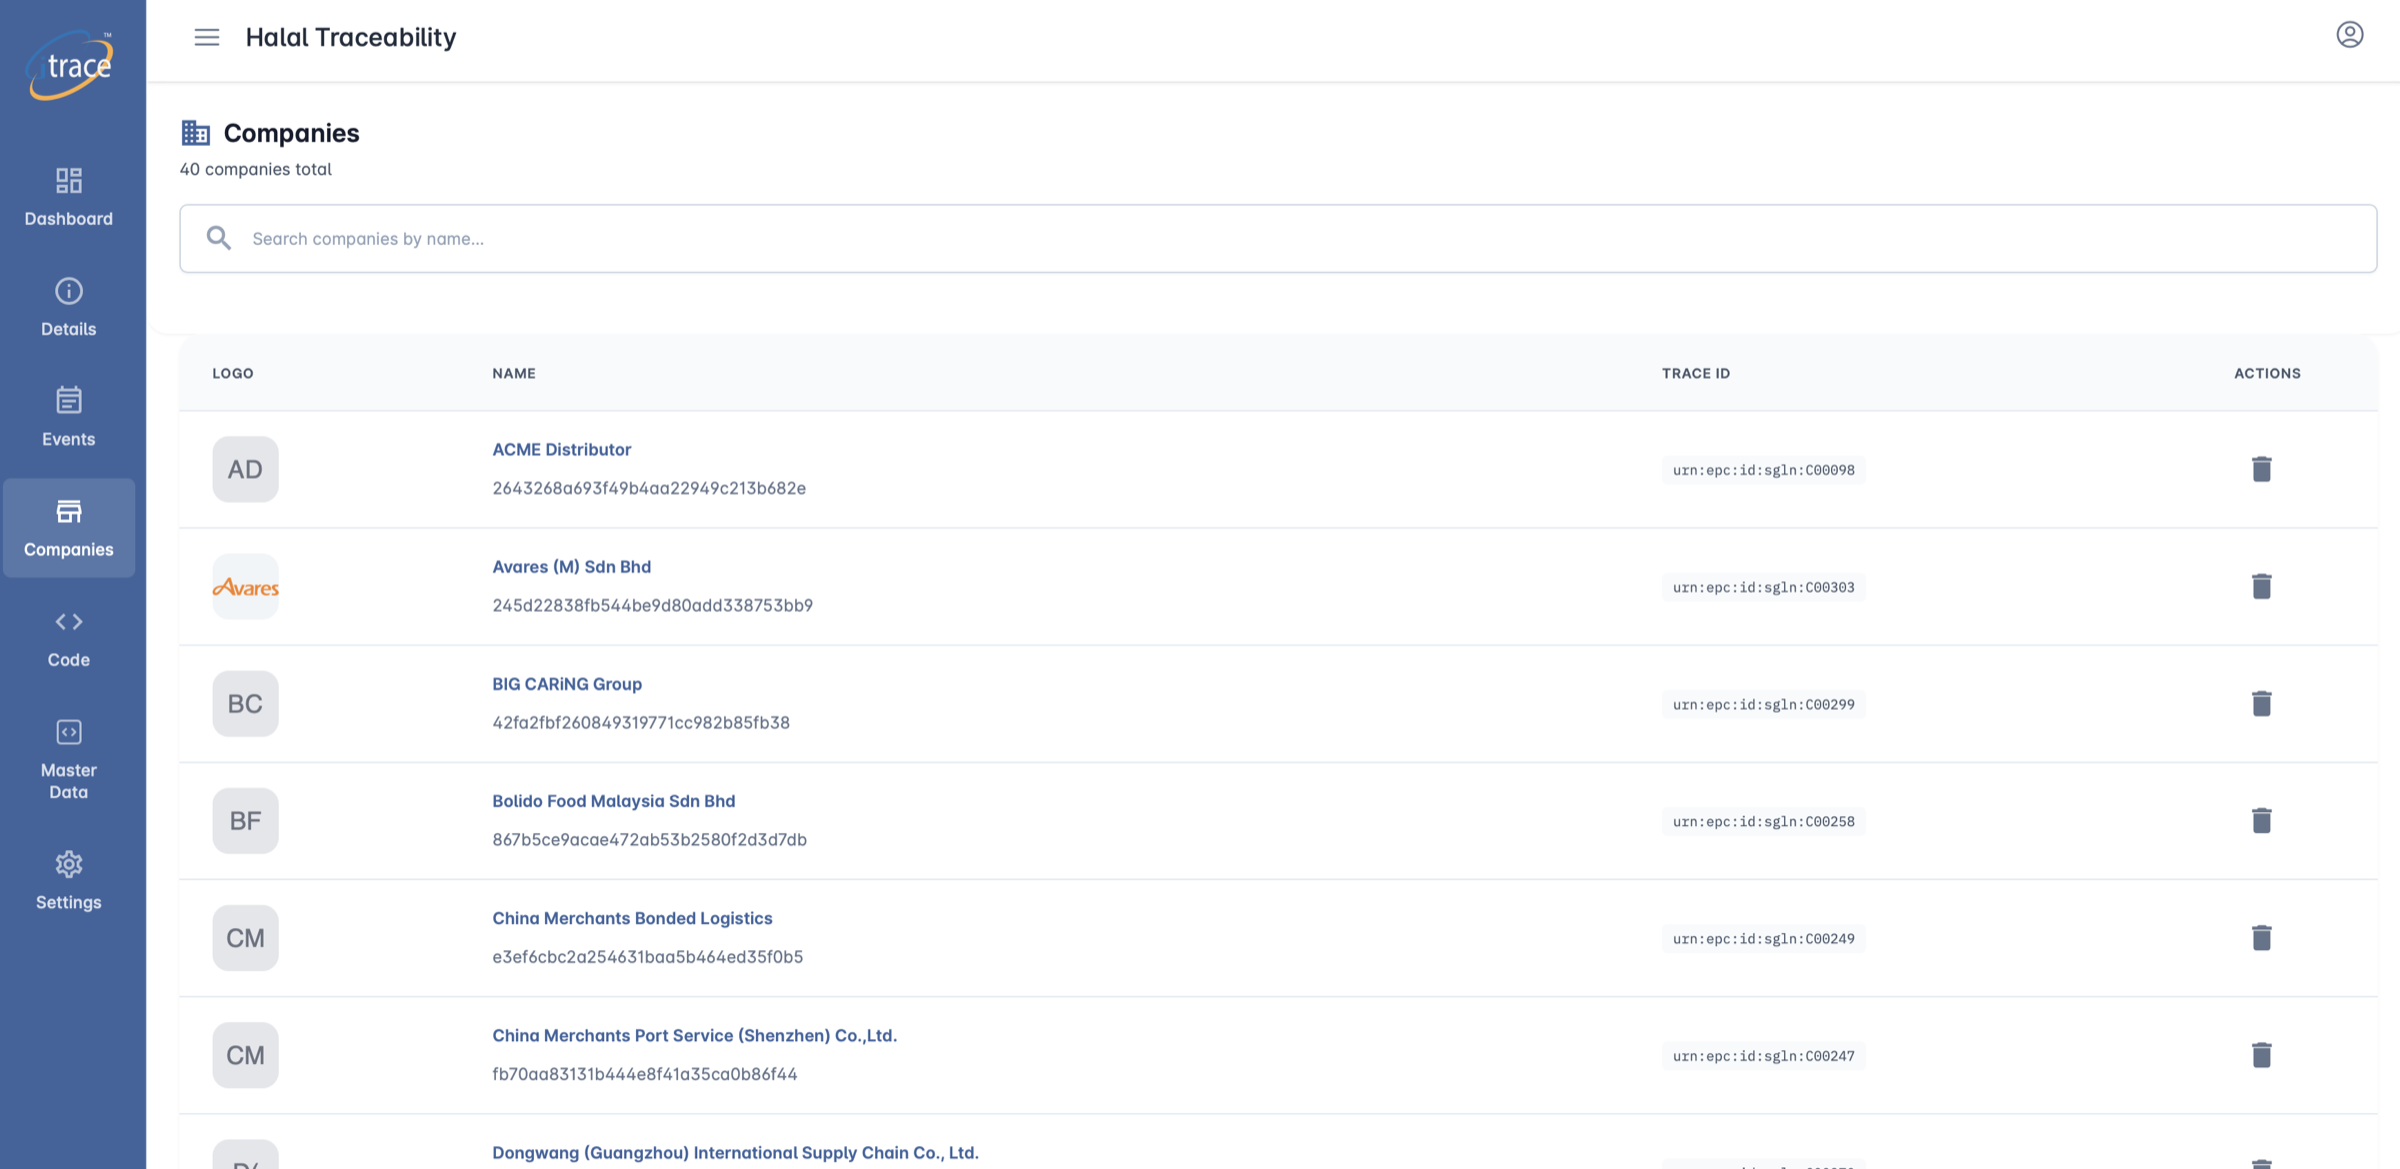2400x1169 pixels.
Task: Click the TRACE ID column header
Action: [x=1696, y=373]
